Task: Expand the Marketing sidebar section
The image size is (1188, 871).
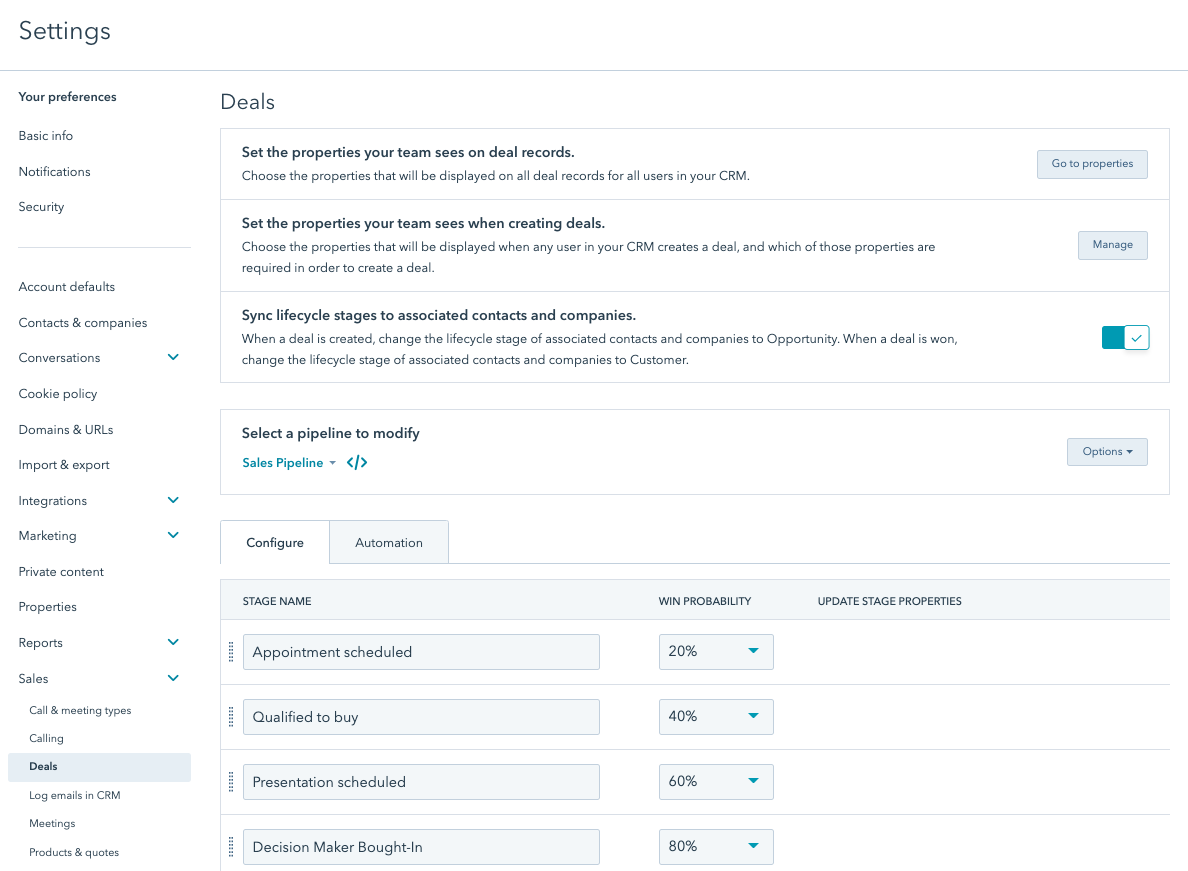Action: click(x=172, y=535)
